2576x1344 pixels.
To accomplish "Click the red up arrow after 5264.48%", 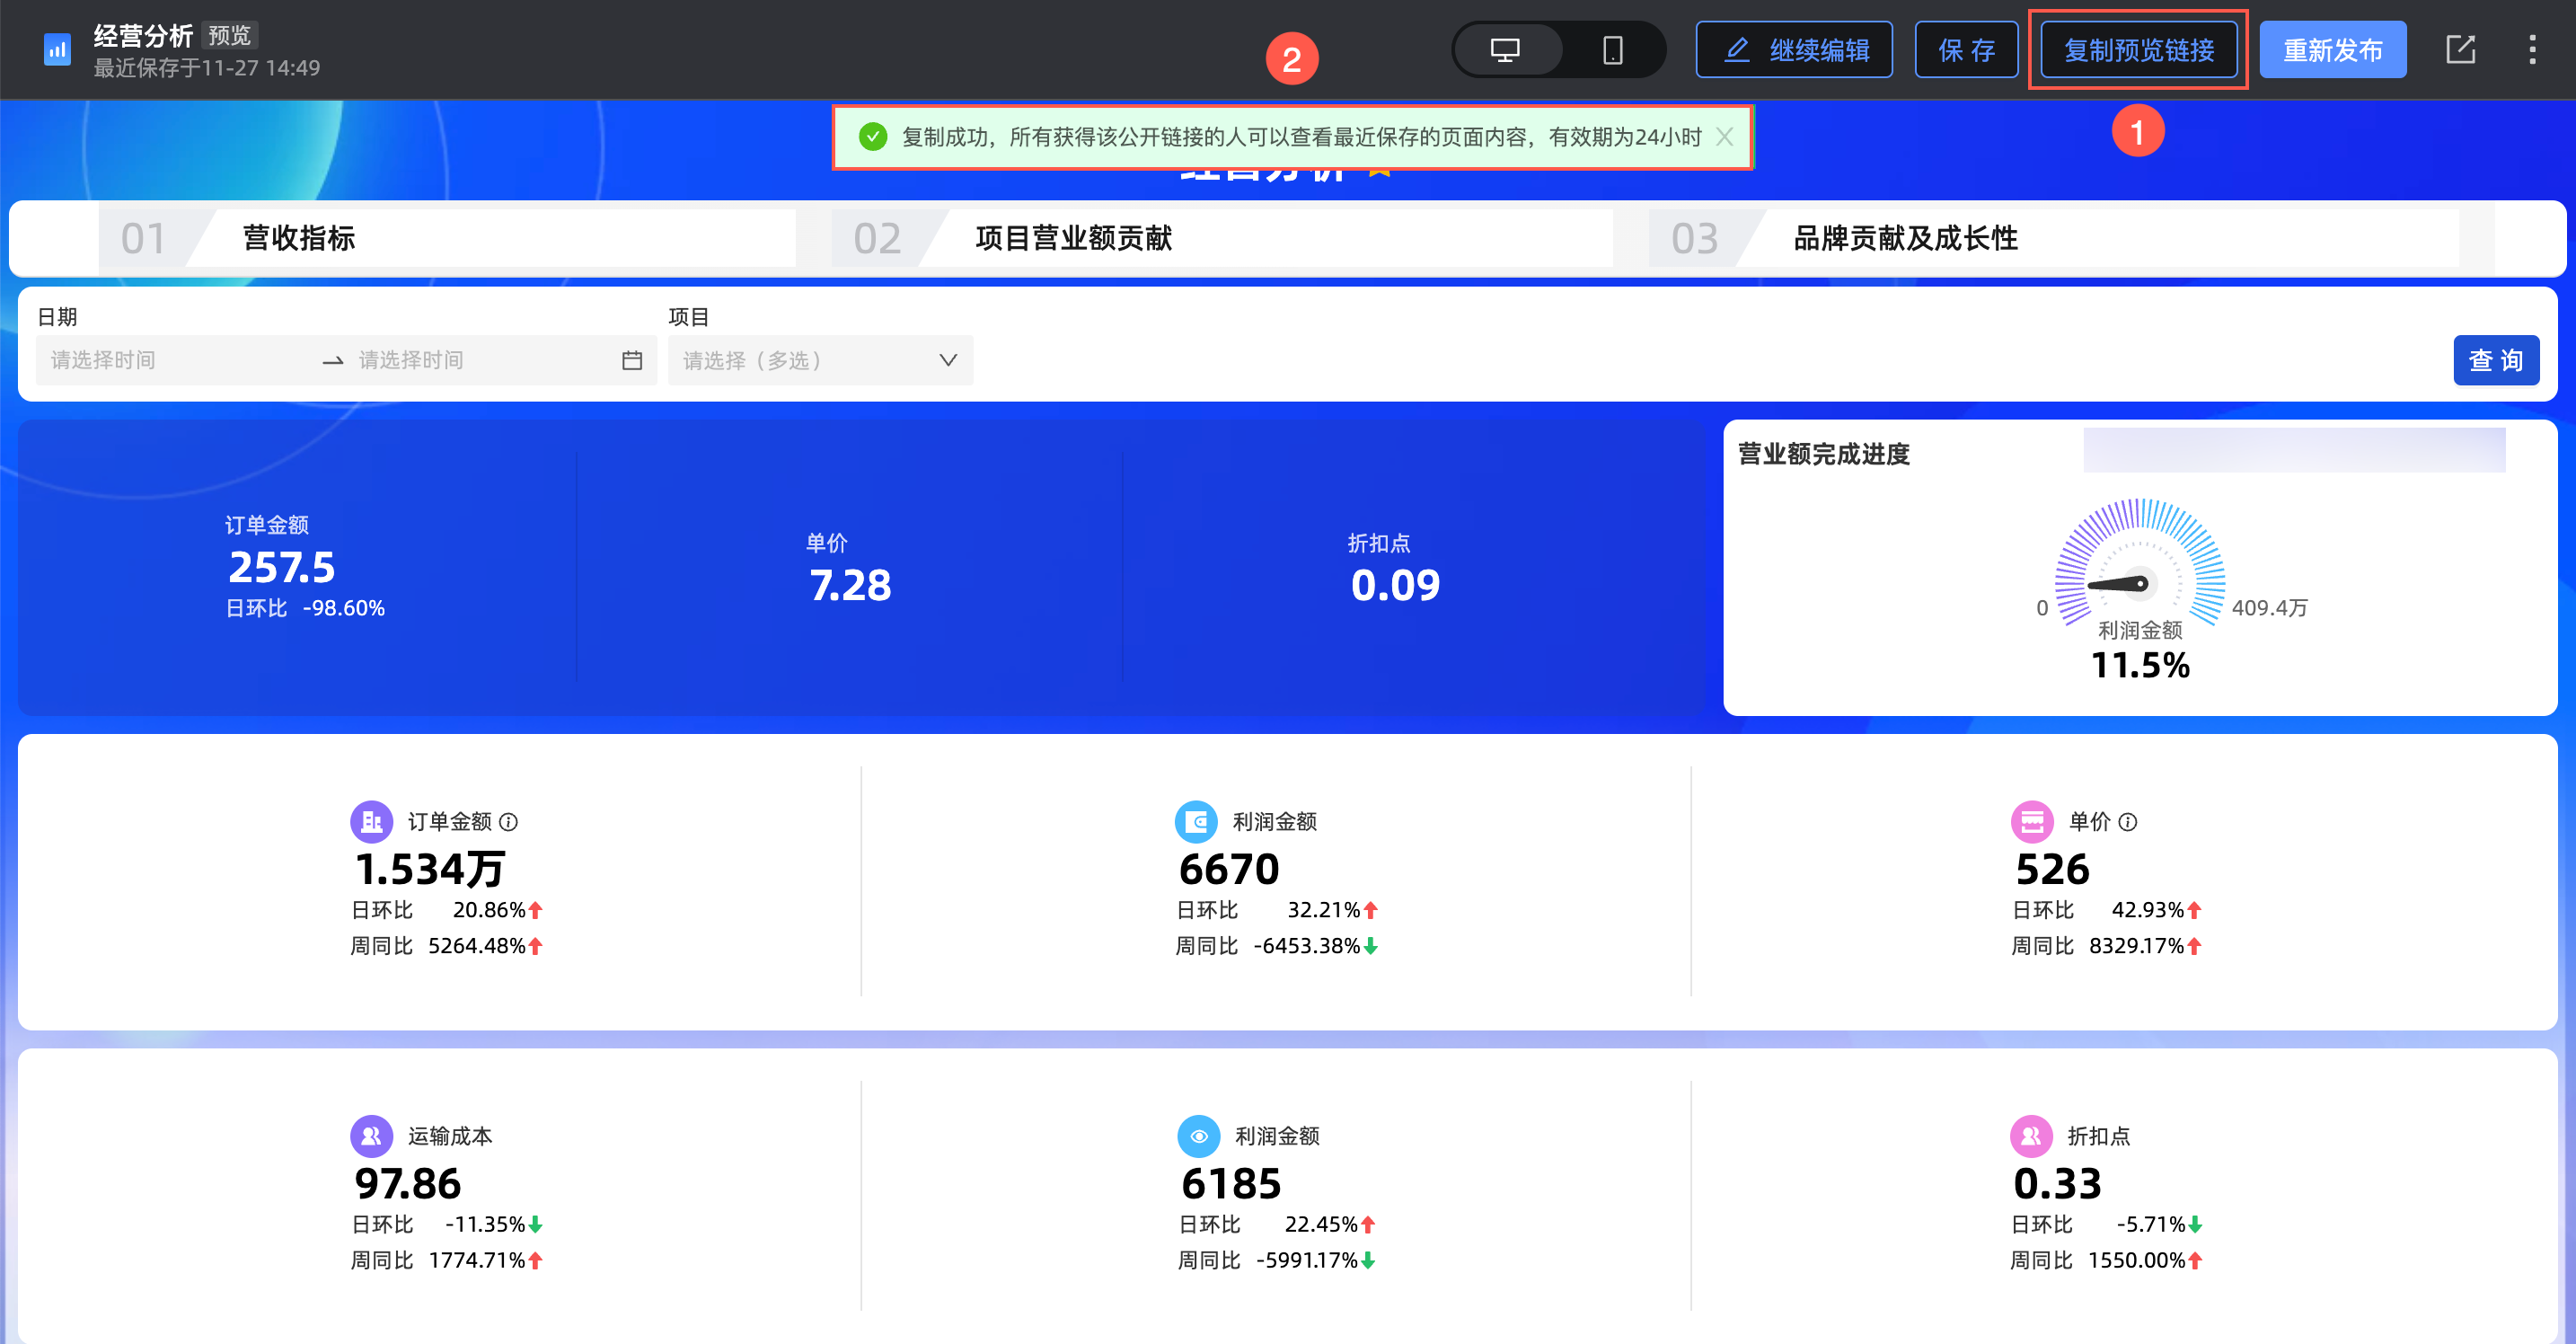I will [x=536, y=946].
